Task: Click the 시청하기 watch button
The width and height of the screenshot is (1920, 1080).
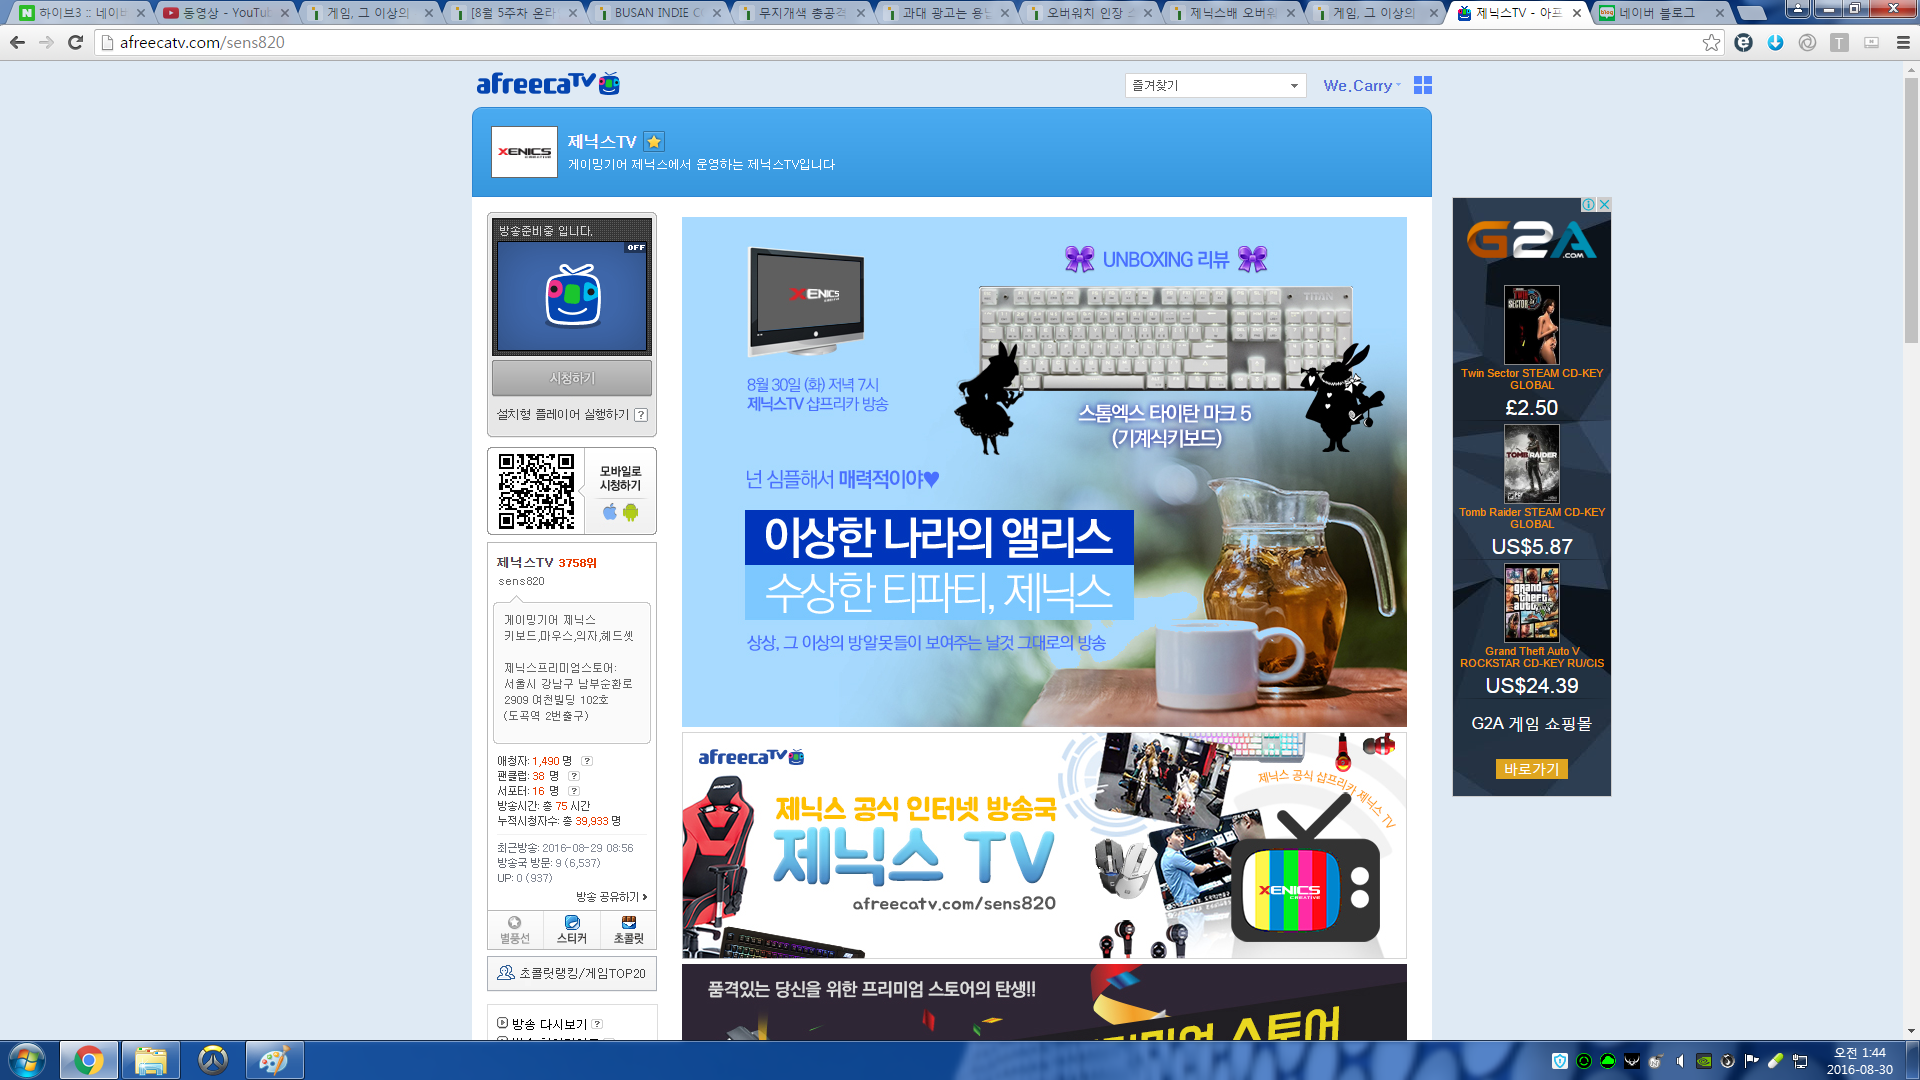Action: (x=572, y=378)
